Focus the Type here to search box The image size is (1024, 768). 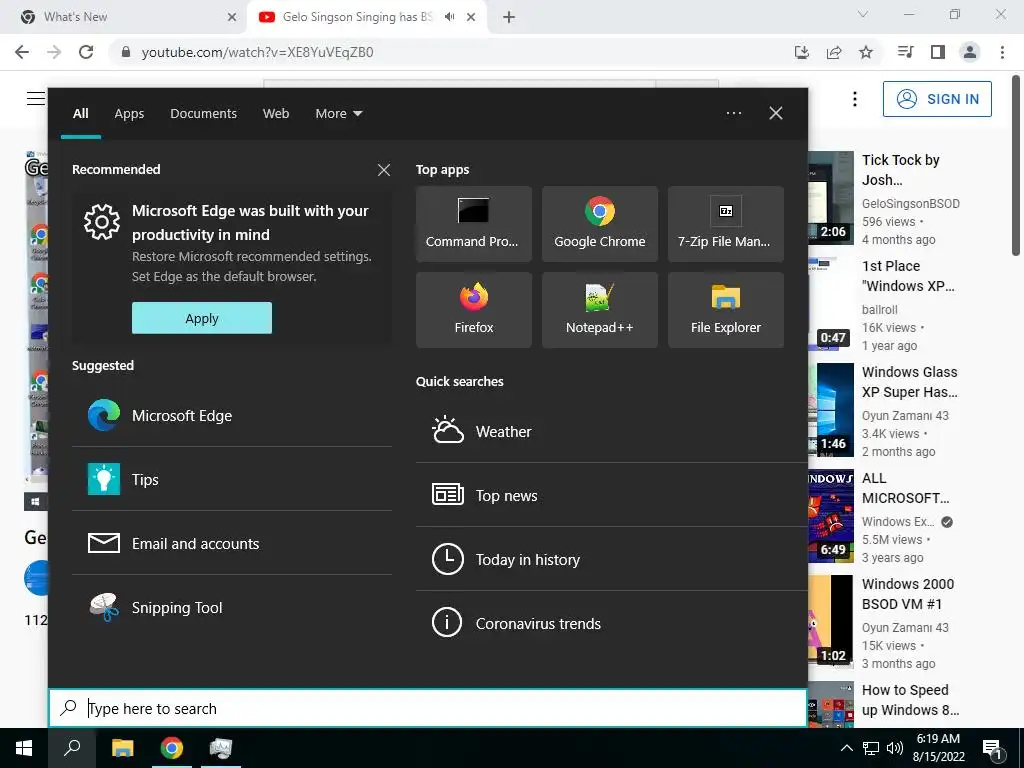tap(428, 708)
